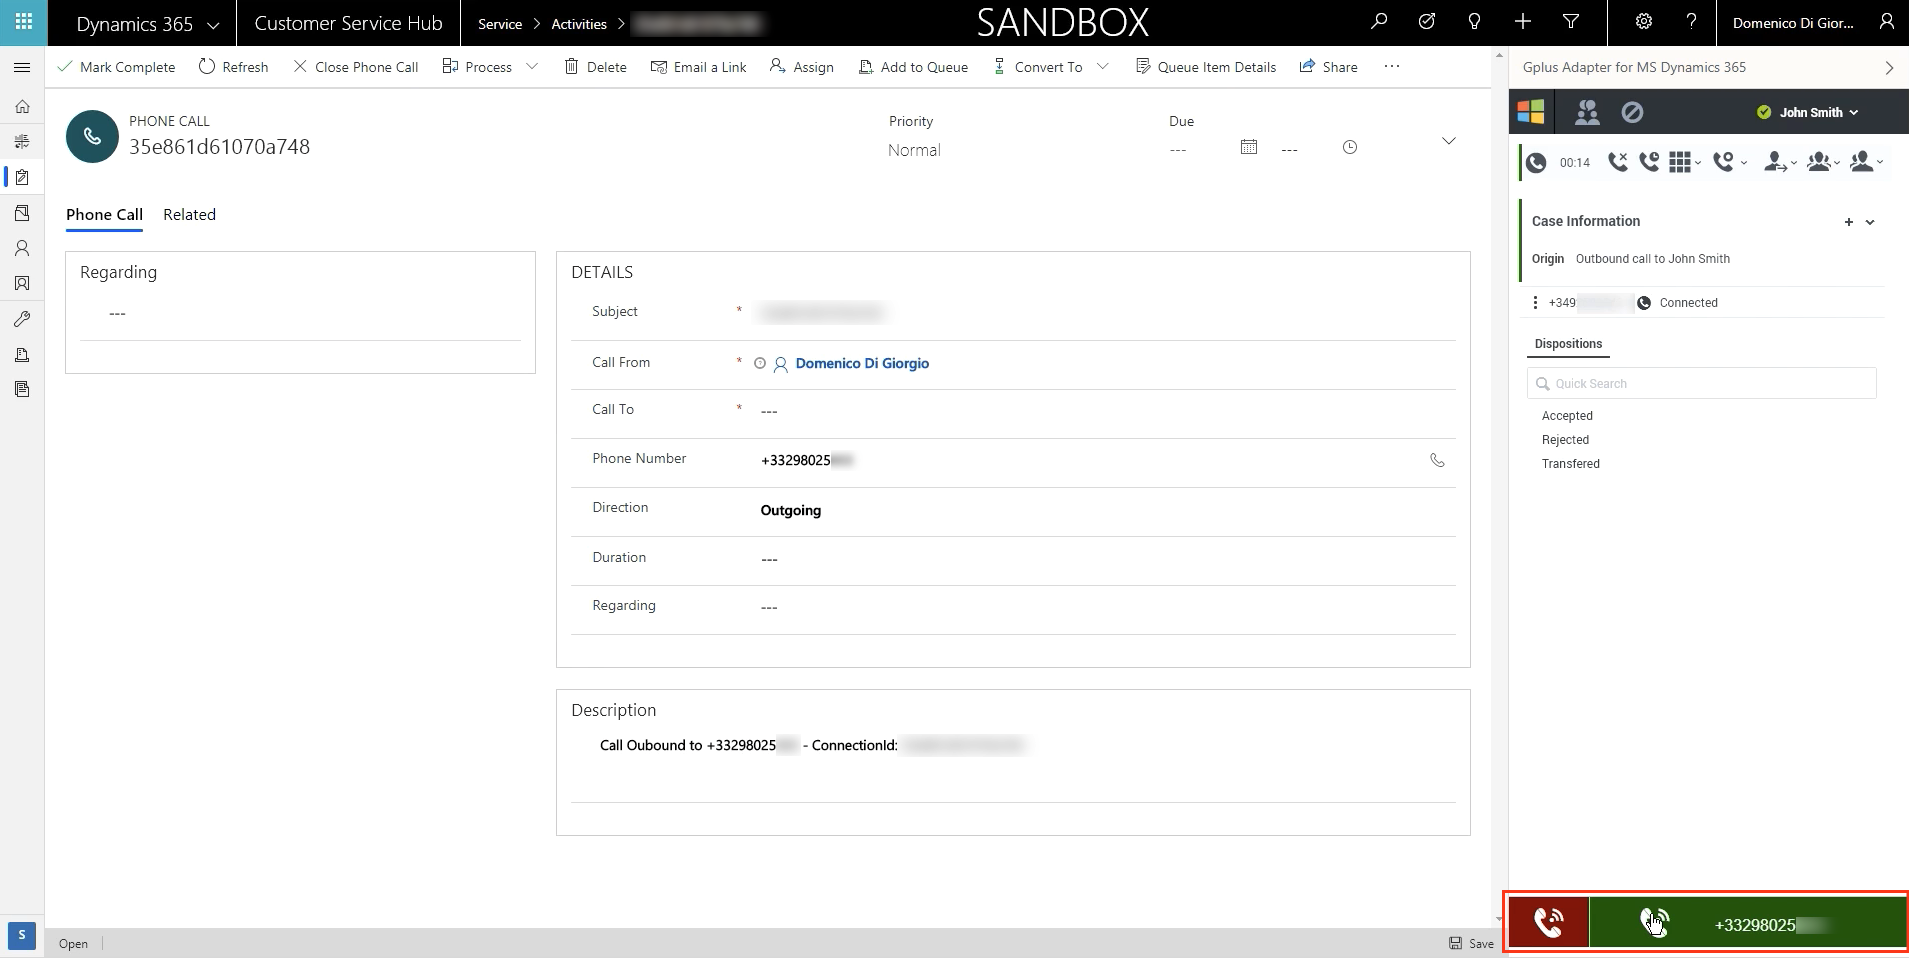The width and height of the screenshot is (1909, 958).
Task: Click the Genesys team communicator people icon
Action: point(1587,112)
